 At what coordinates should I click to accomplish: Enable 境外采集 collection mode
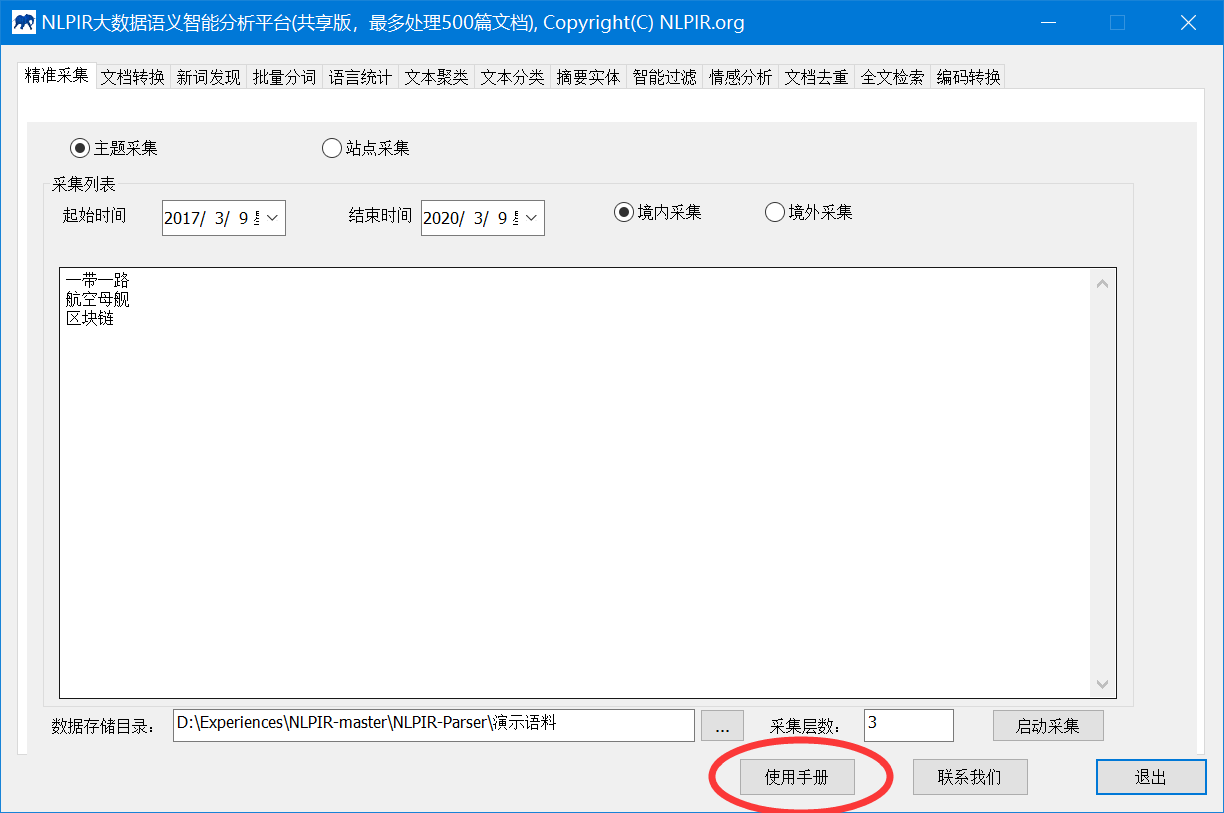[775, 211]
